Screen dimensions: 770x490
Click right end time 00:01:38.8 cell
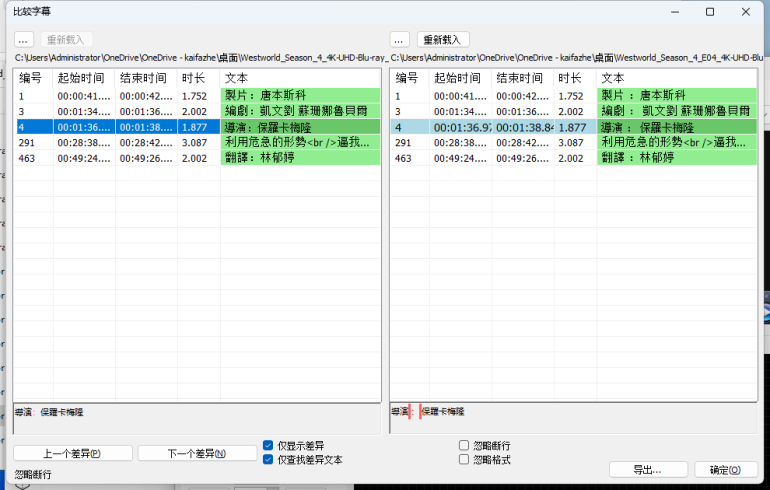click(523, 127)
